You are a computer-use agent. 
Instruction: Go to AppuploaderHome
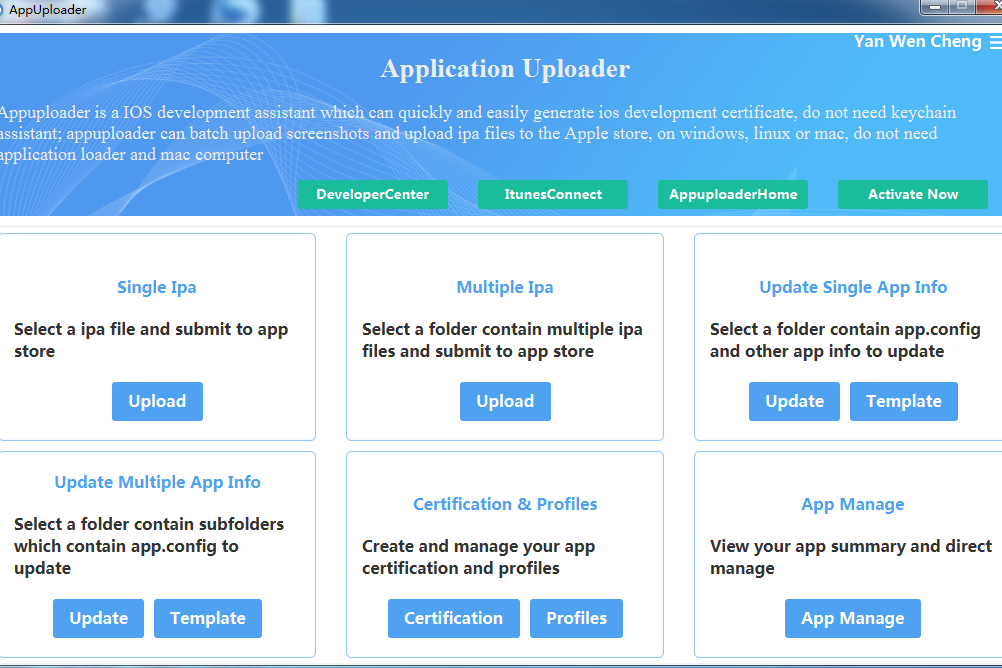(x=733, y=194)
